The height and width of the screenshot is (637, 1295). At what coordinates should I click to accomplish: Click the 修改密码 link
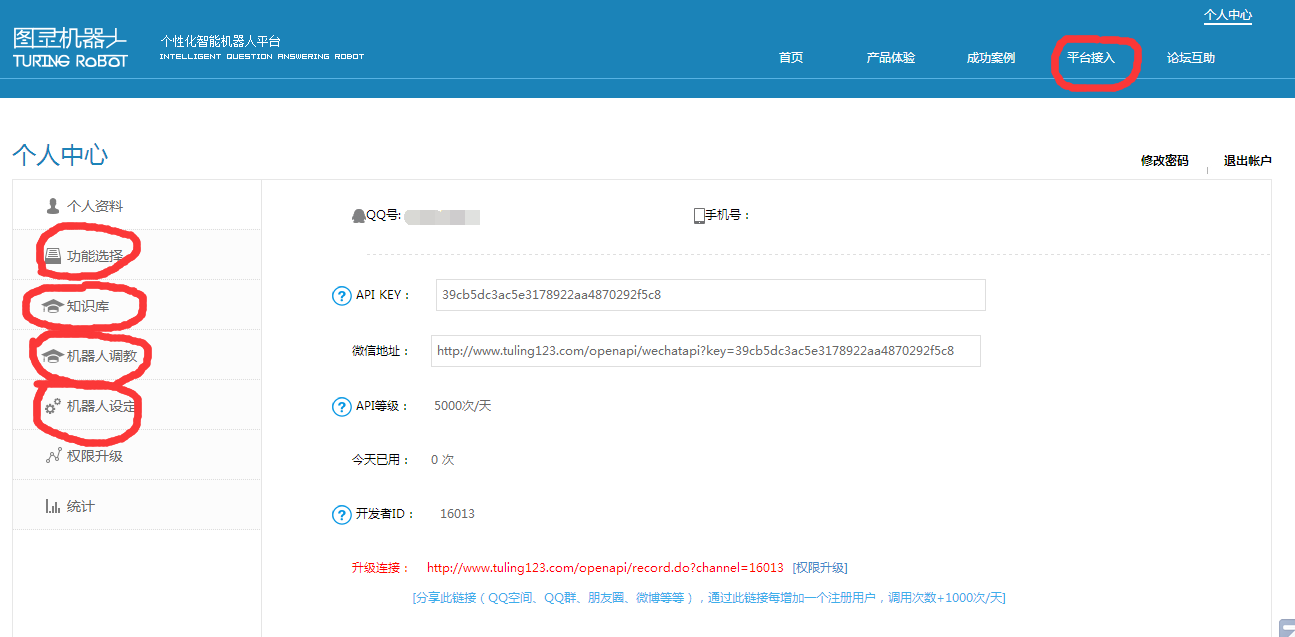(1165, 161)
